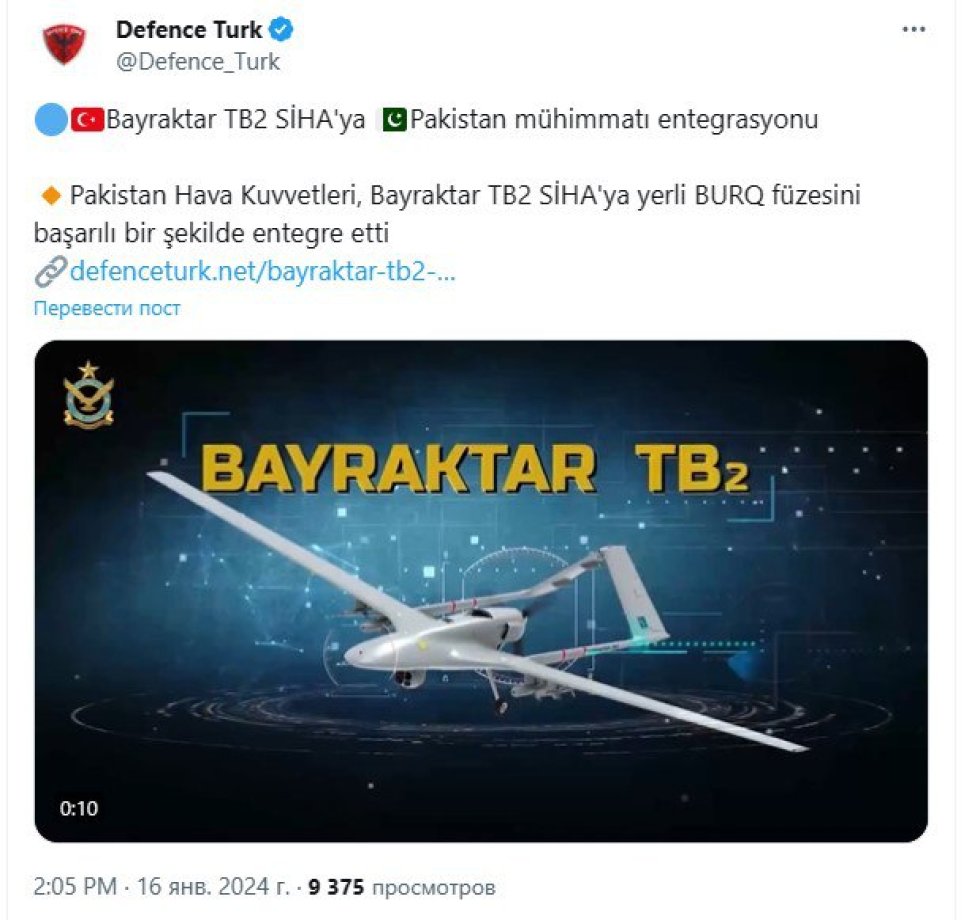Click the 0:10 video duration label
The image size is (980, 920).
79,808
